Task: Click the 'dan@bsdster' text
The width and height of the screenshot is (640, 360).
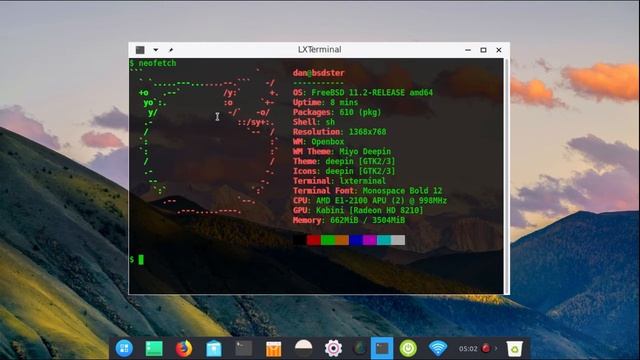Action: (318, 73)
